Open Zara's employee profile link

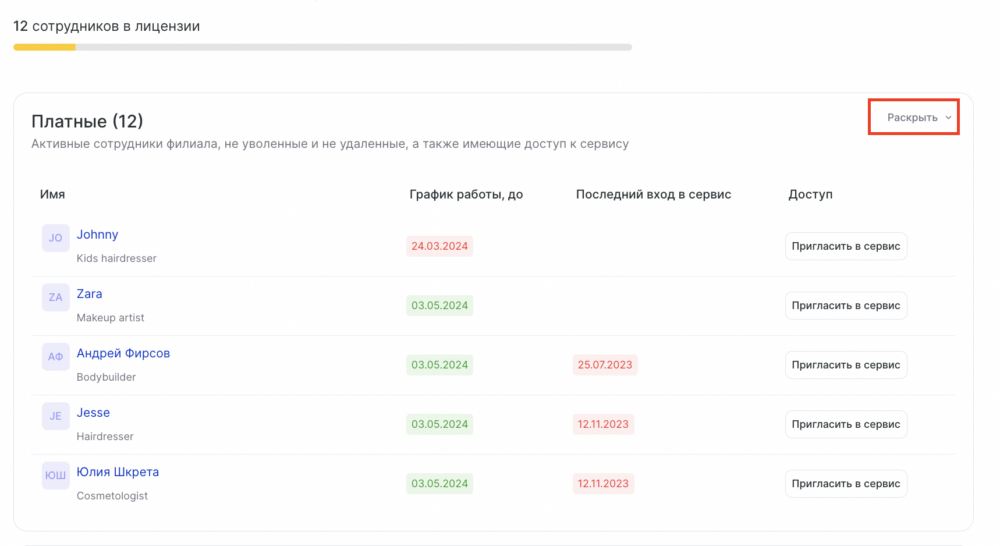coord(89,293)
